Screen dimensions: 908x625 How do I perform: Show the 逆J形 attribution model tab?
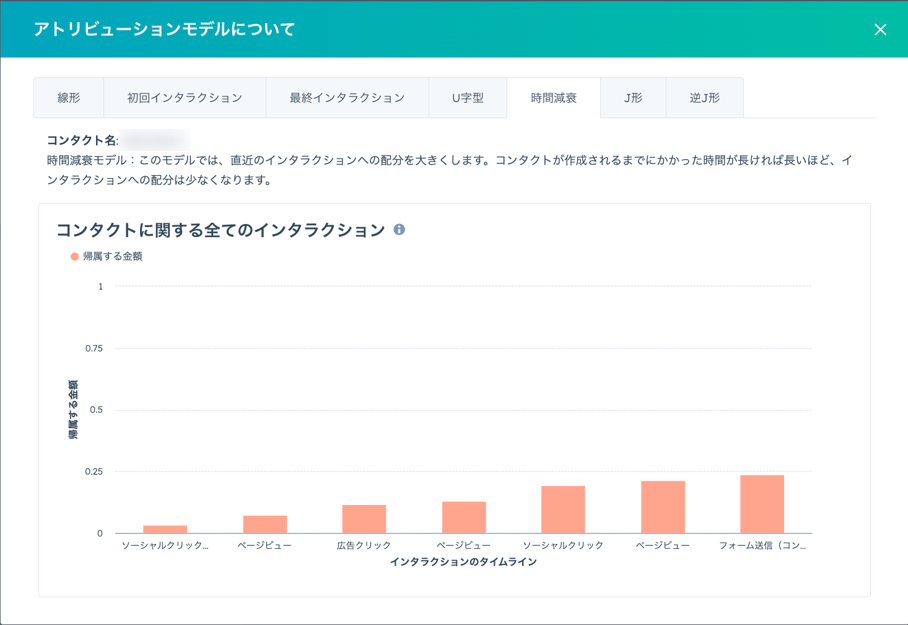pyautogui.click(x=704, y=98)
